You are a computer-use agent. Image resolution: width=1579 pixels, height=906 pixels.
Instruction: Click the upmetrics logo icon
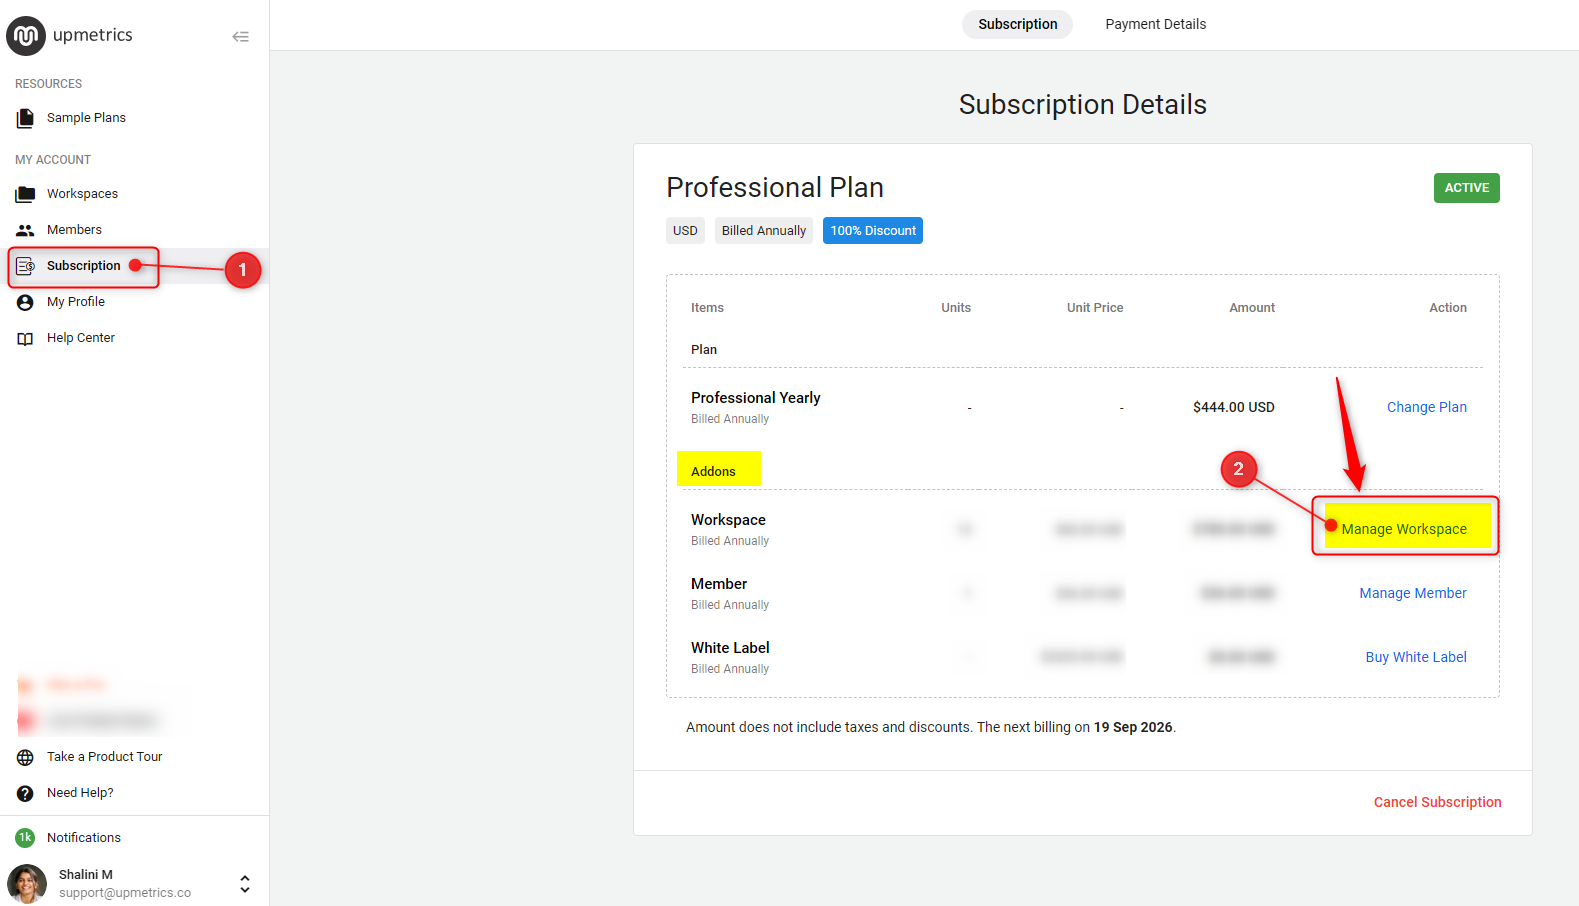pyautogui.click(x=26, y=36)
